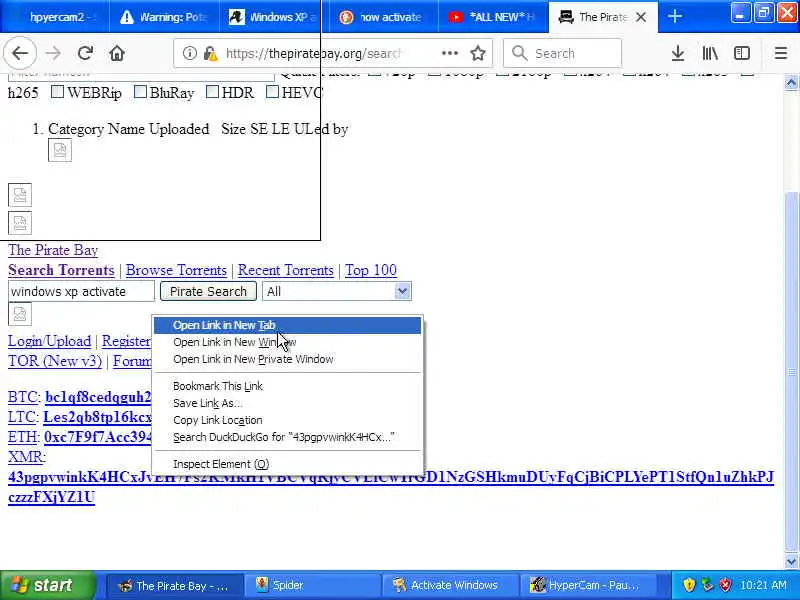Screen dimensions: 800x600
Task: Click the insecure connection padlock icon
Action: 210,53
